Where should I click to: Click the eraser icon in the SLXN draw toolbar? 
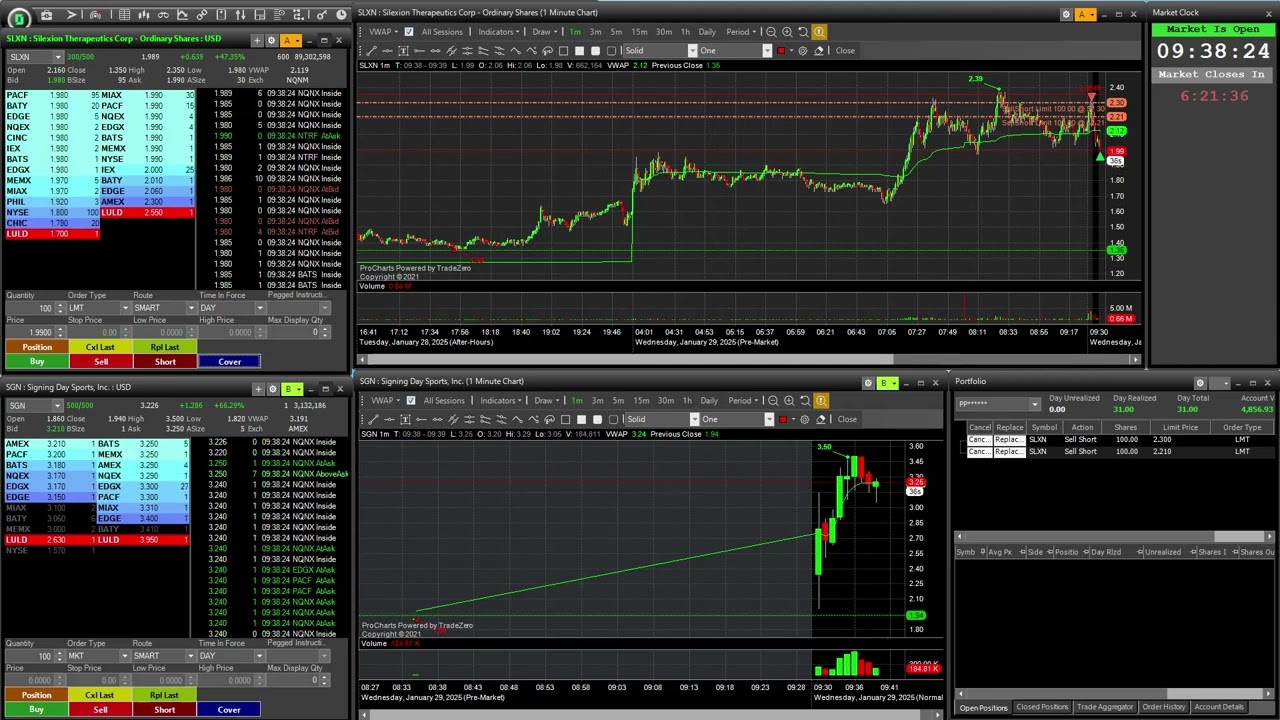point(819,51)
